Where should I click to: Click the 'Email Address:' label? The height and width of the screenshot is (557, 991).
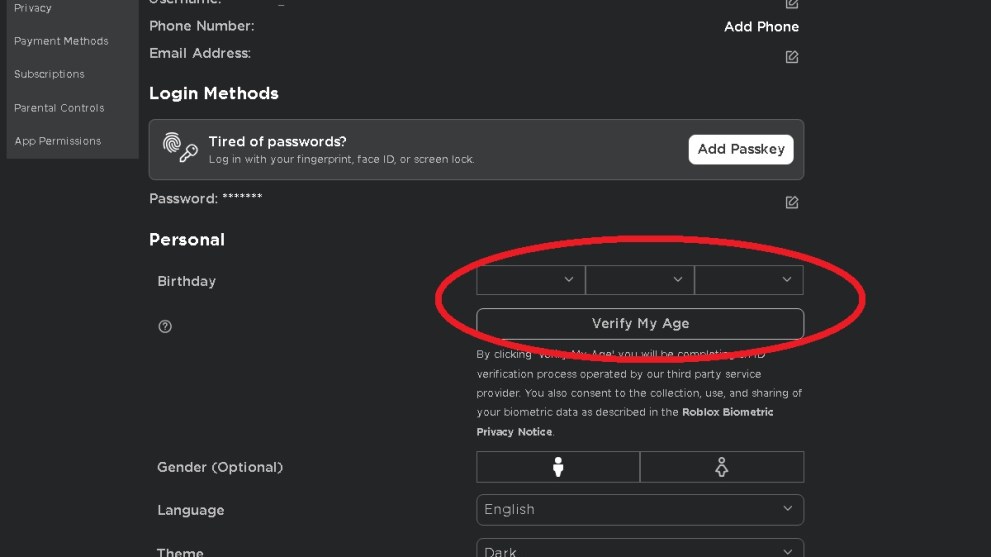pos(200,53)
